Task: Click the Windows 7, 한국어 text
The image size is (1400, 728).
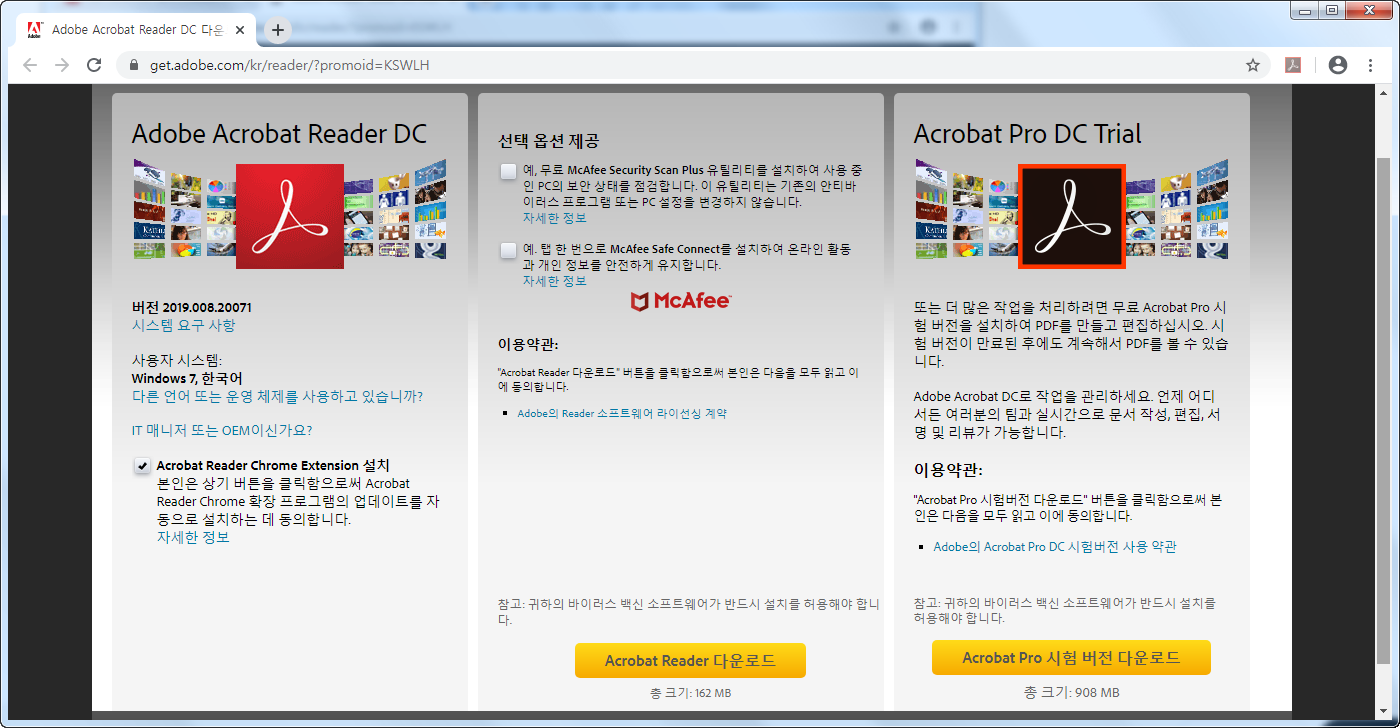Action: 187,378
